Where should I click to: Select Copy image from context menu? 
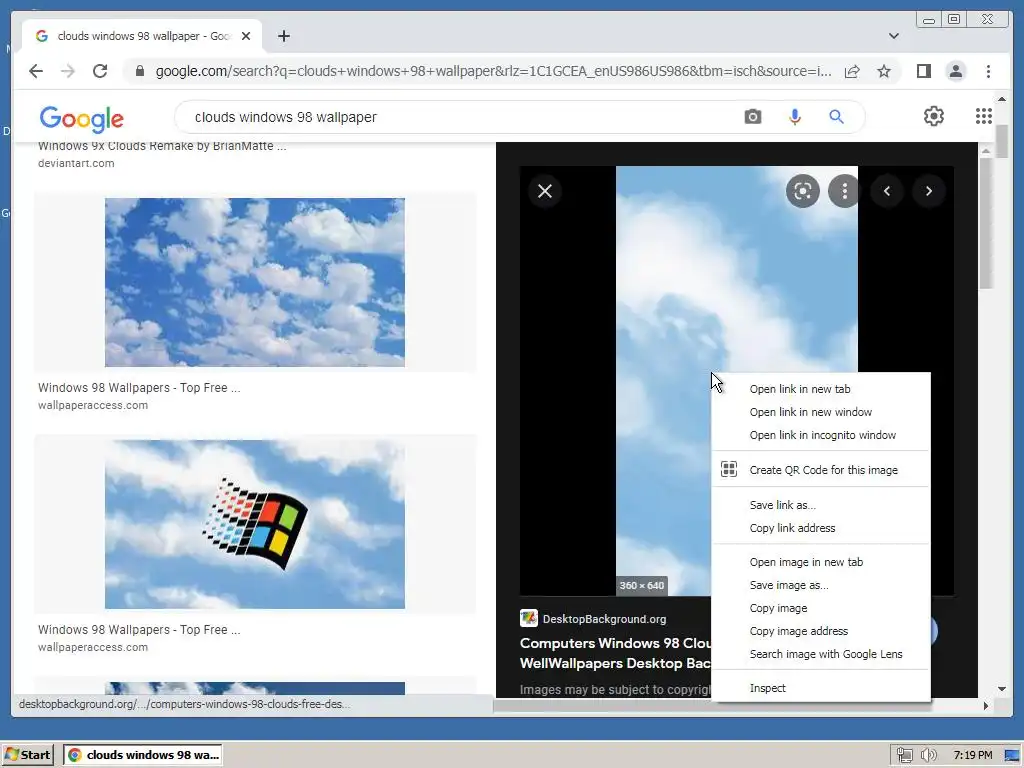[820, 608]
